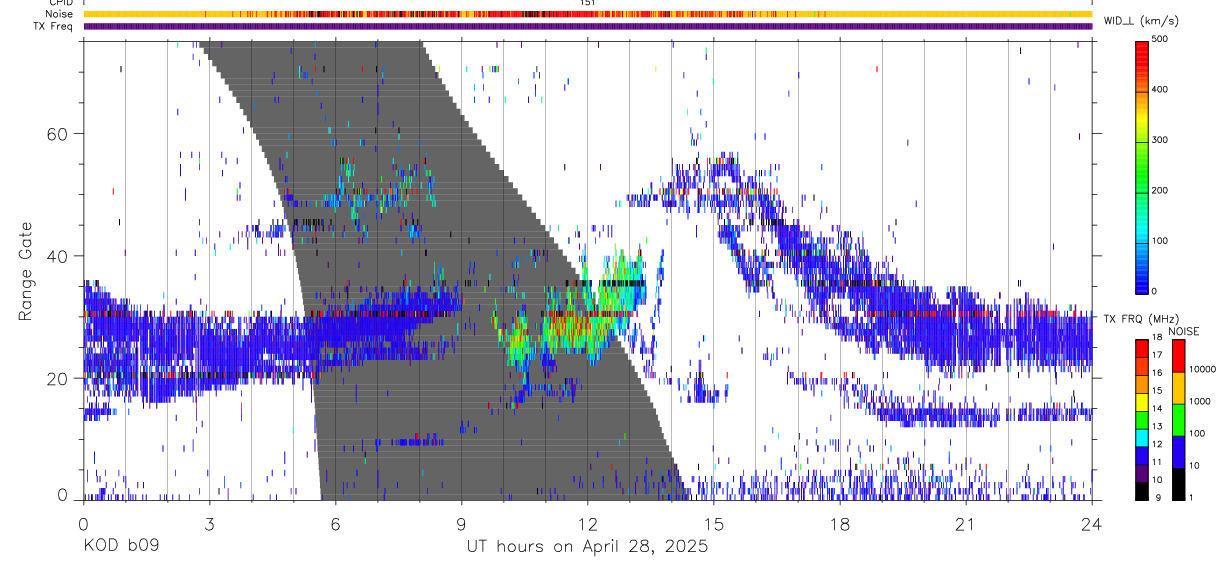
Task: Click the 15 UT hour tick label
Action: click(x=714, y=524)
